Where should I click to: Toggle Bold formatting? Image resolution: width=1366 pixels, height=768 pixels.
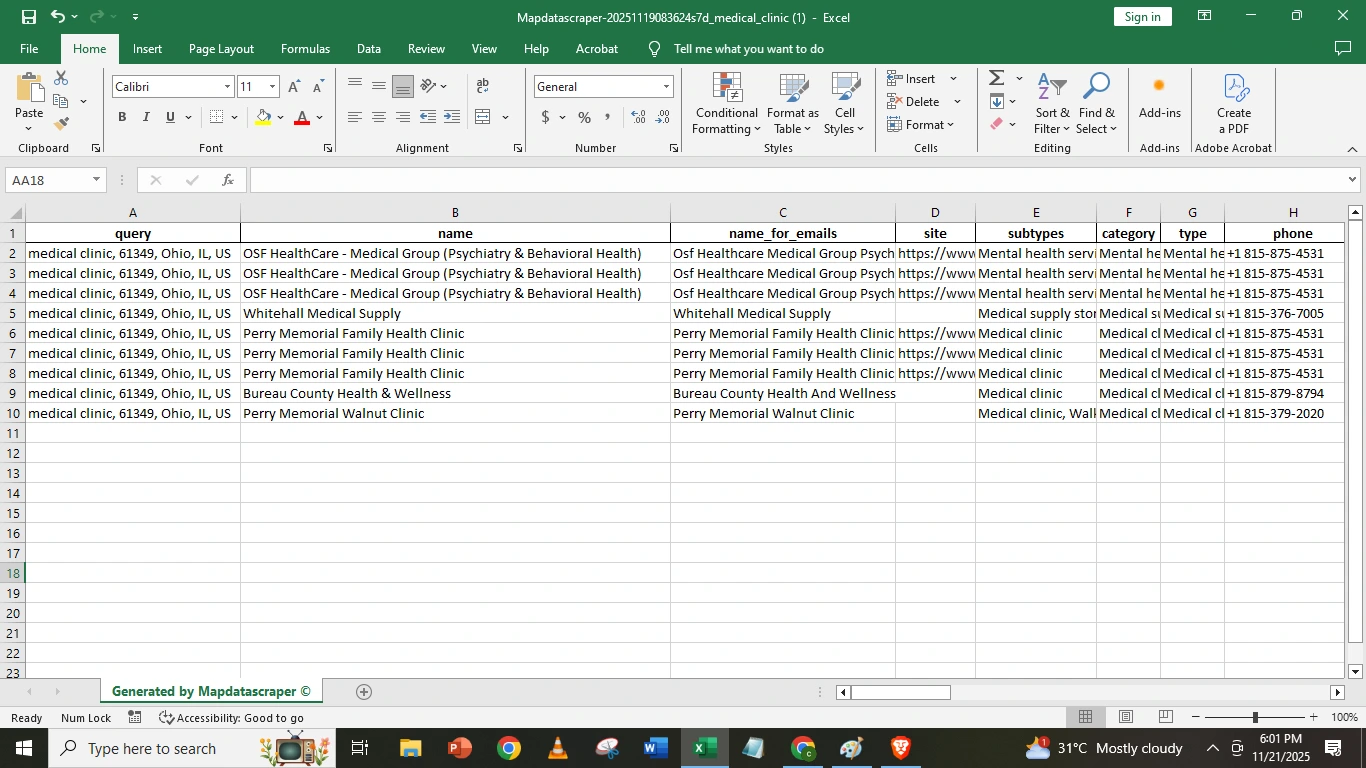[122, 117]
